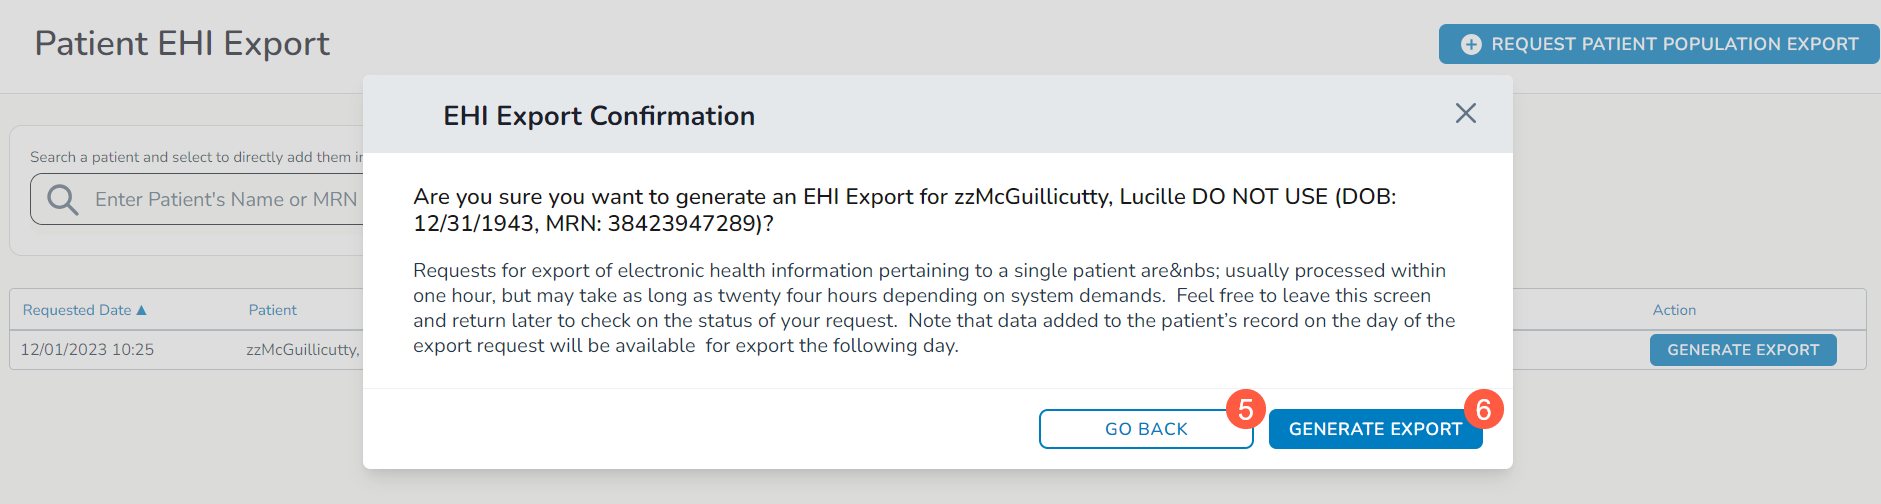Click the EHI Export Confirmation dialog title

[x=598, y=116]
